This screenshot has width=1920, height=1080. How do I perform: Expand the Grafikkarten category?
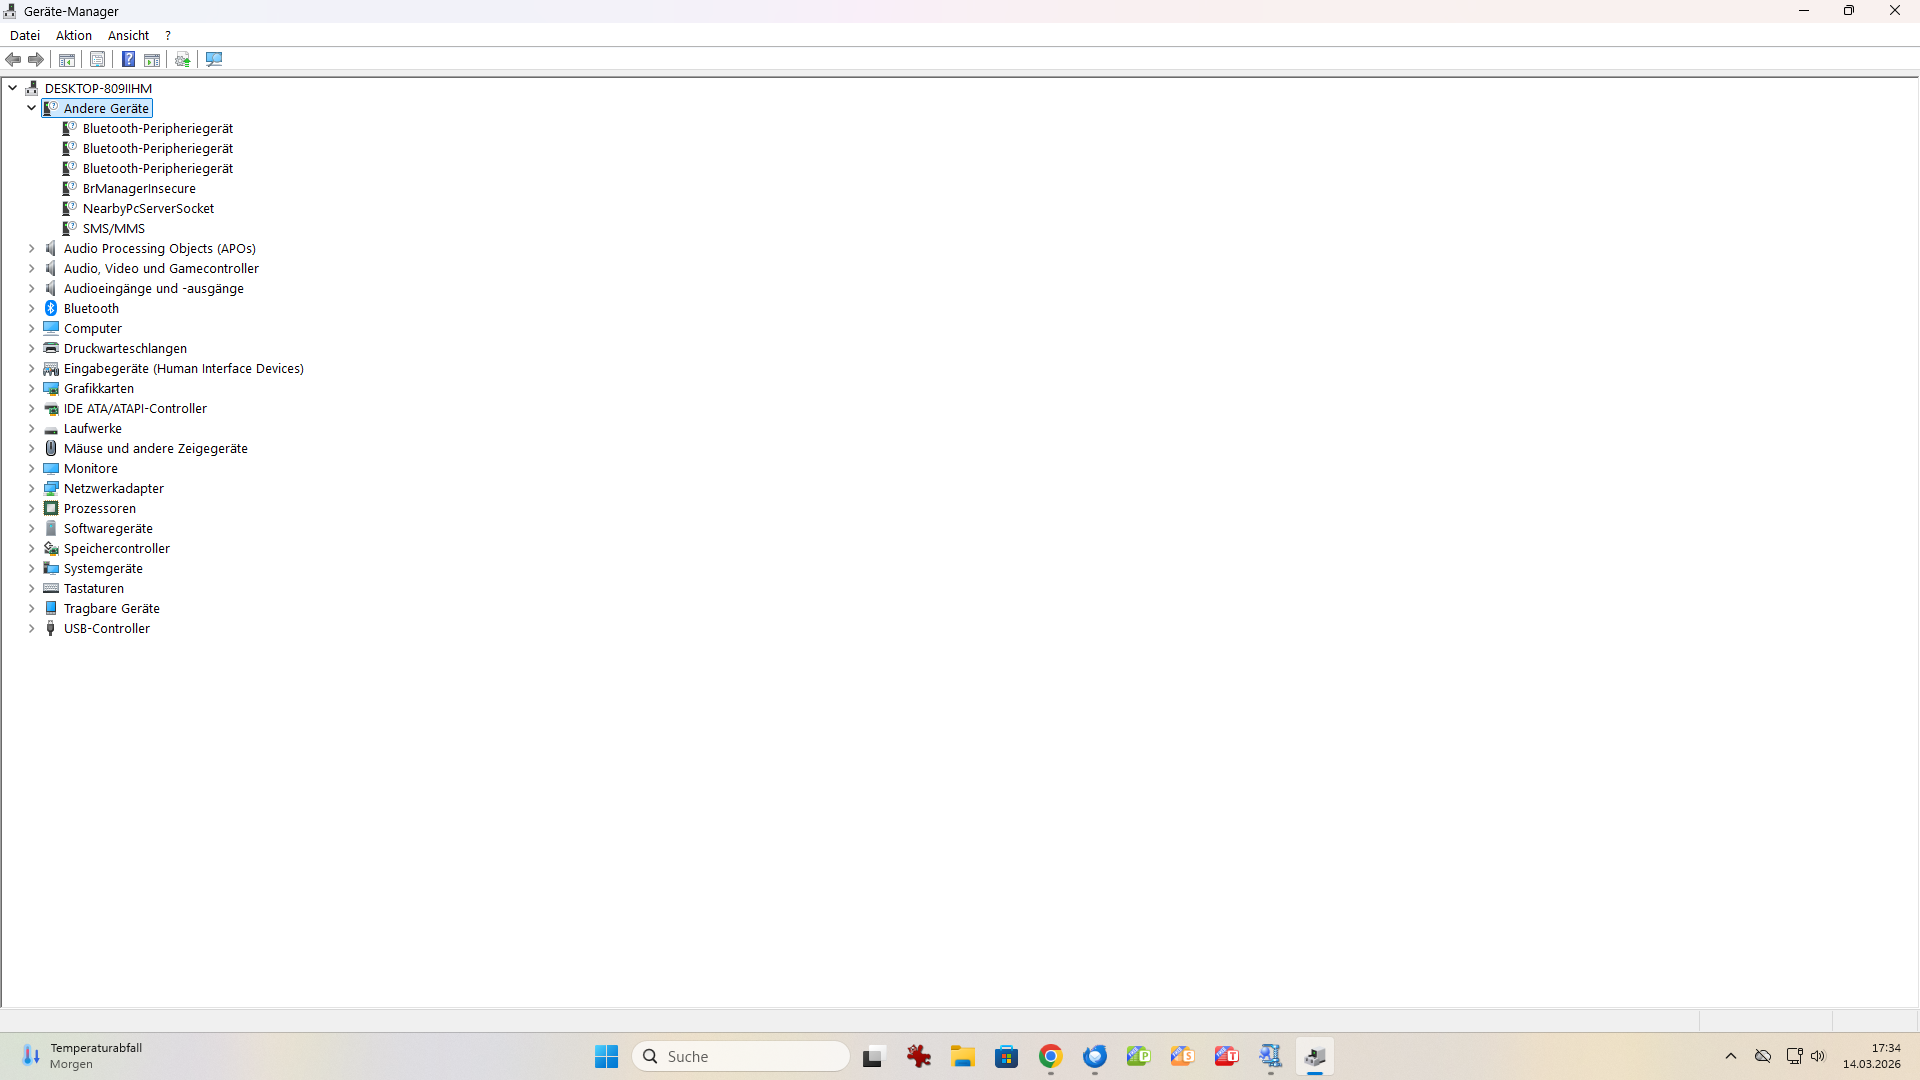click(31, 388)
